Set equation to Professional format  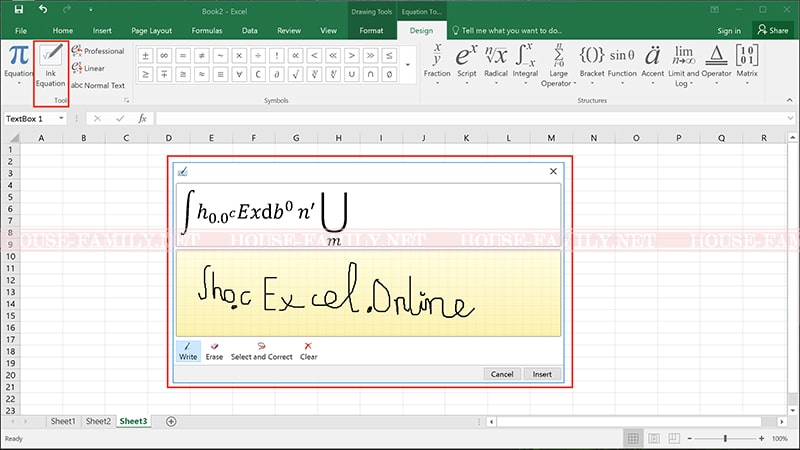[x=98, y=51]
